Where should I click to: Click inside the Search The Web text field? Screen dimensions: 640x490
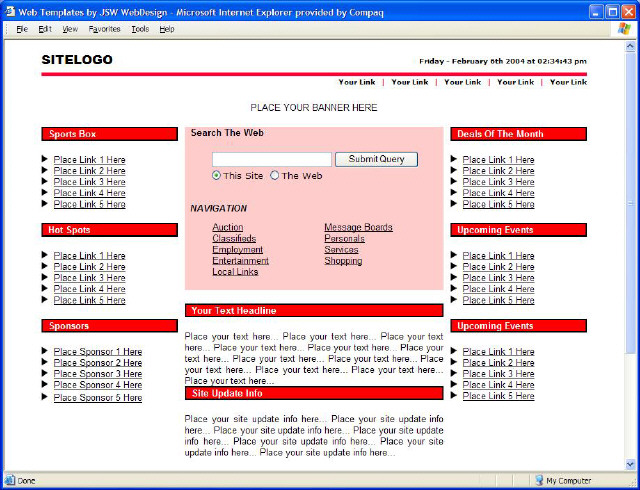[x=271, y=159]
